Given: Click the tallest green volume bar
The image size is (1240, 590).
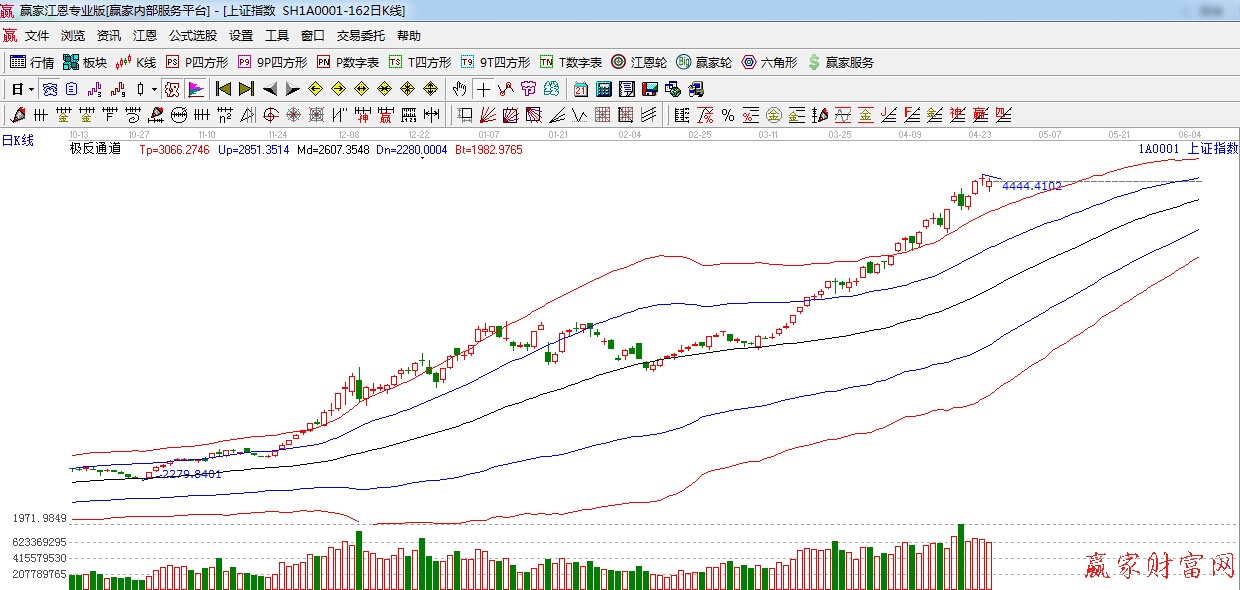Looking at the screenshot, I should [x=961, y=556].
